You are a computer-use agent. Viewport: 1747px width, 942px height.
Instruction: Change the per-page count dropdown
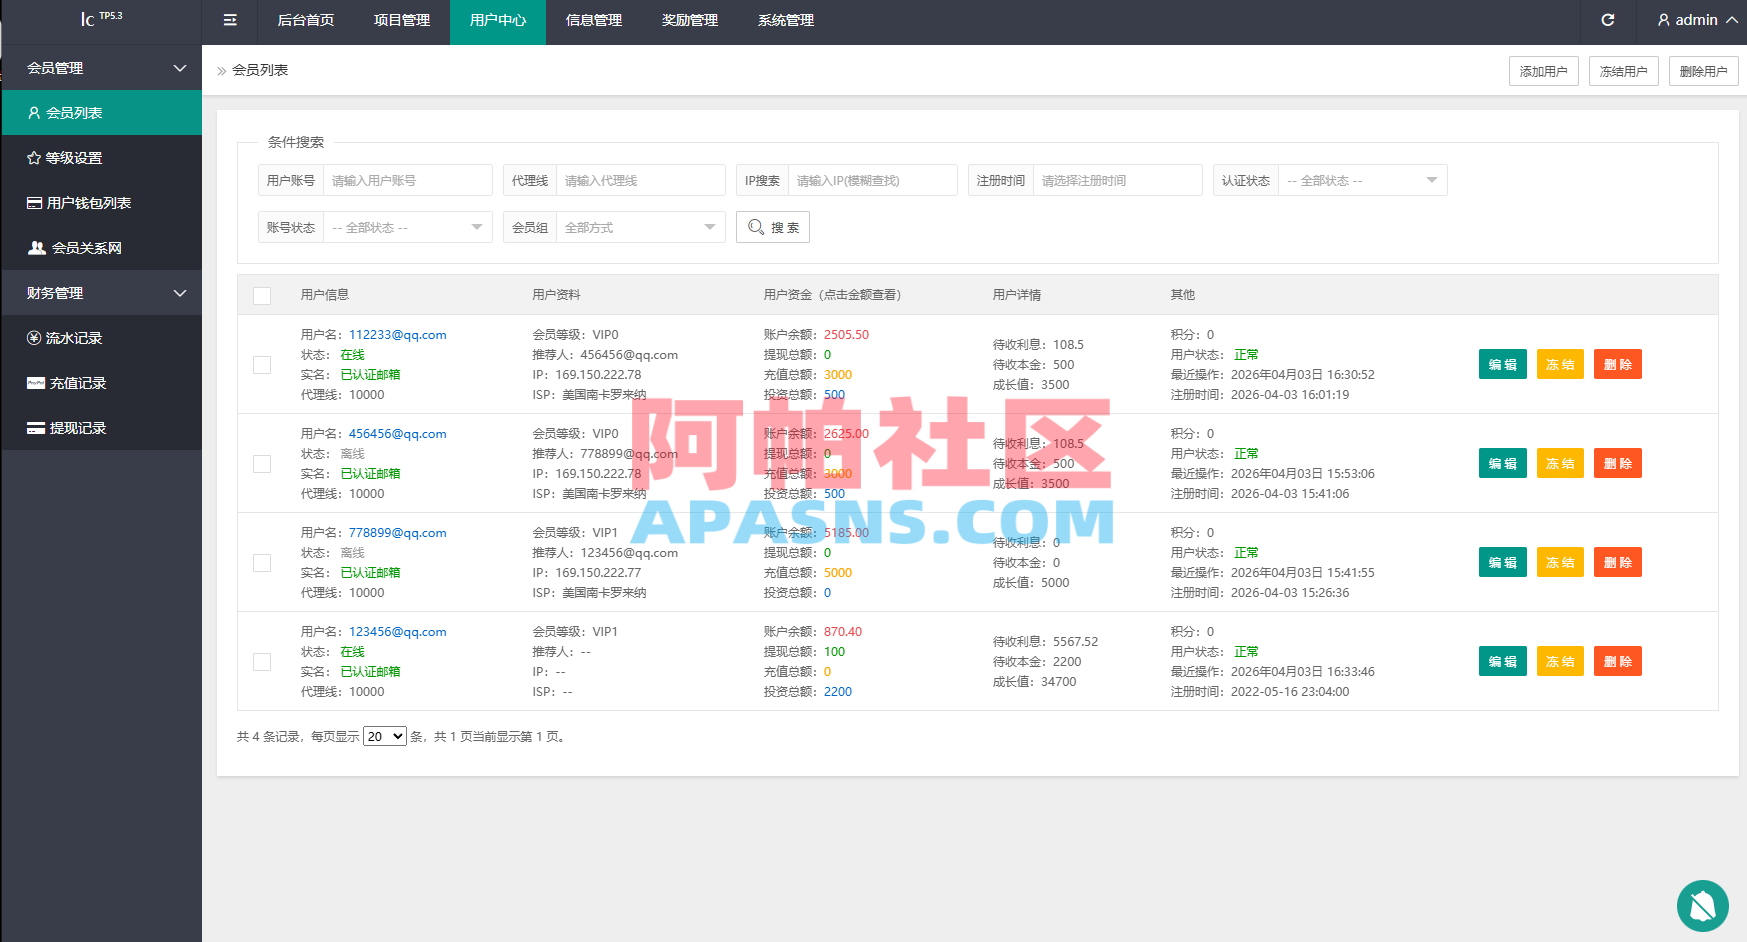point(385,737)
